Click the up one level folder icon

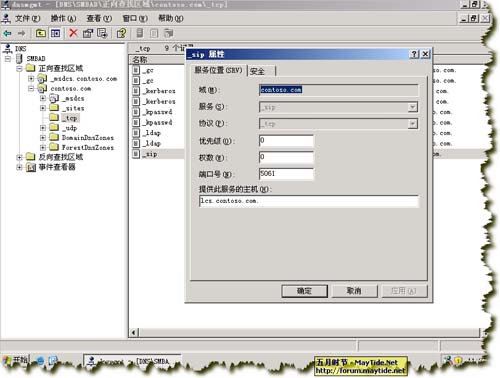coord(41,33)
